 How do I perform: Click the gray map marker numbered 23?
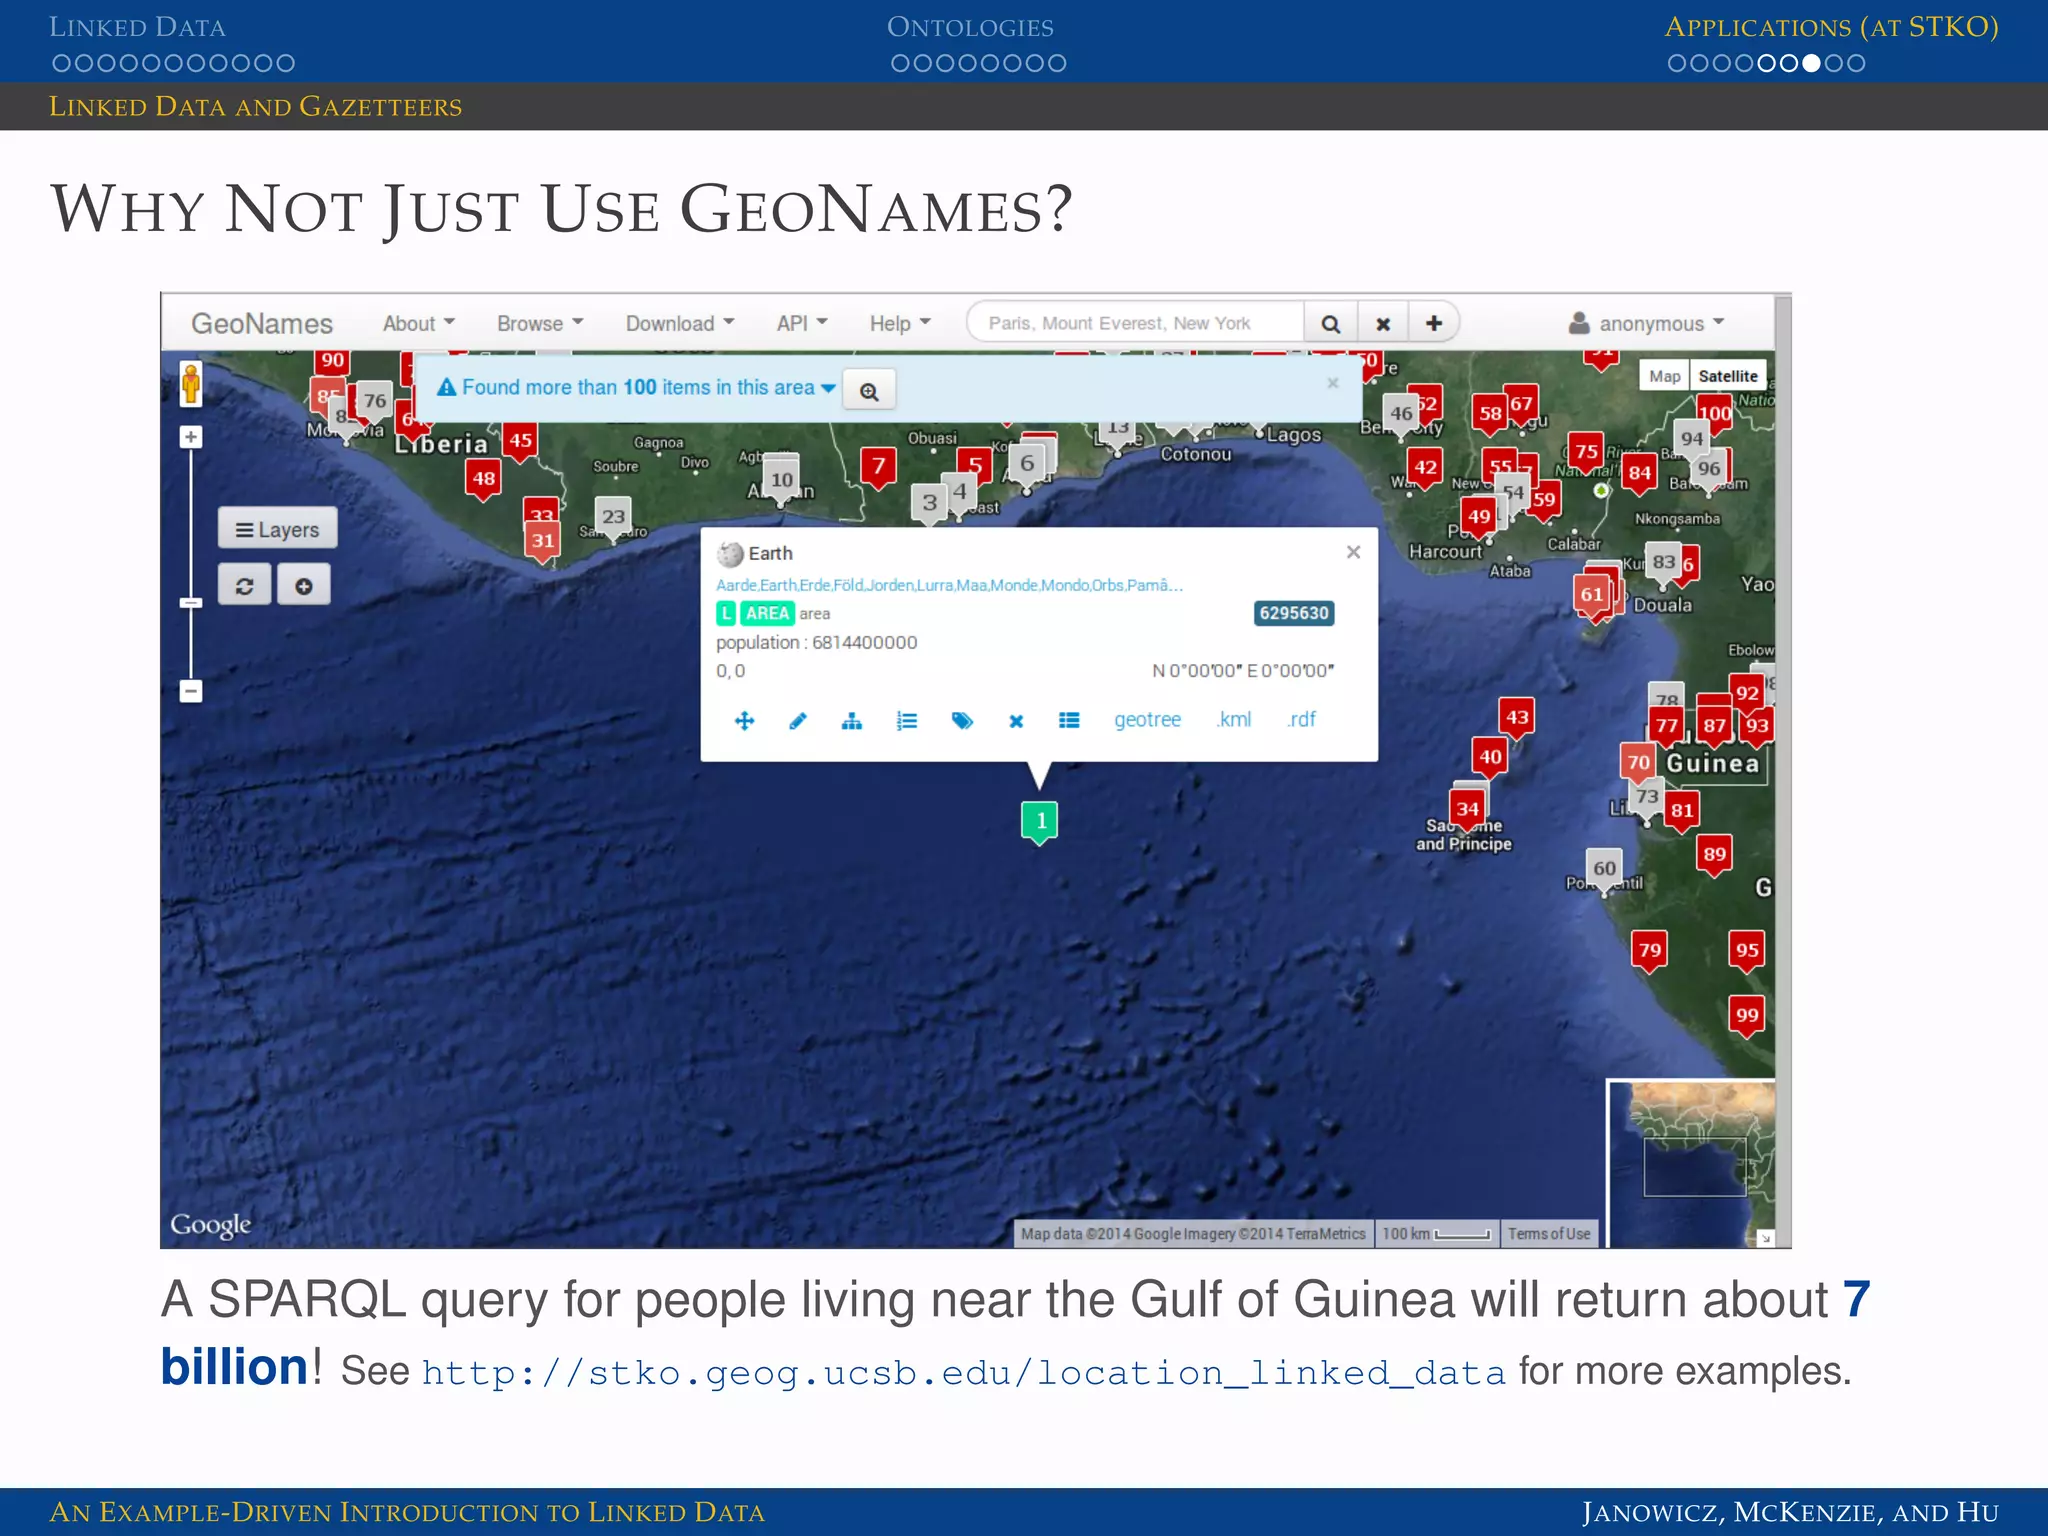(x=613, y=518)
